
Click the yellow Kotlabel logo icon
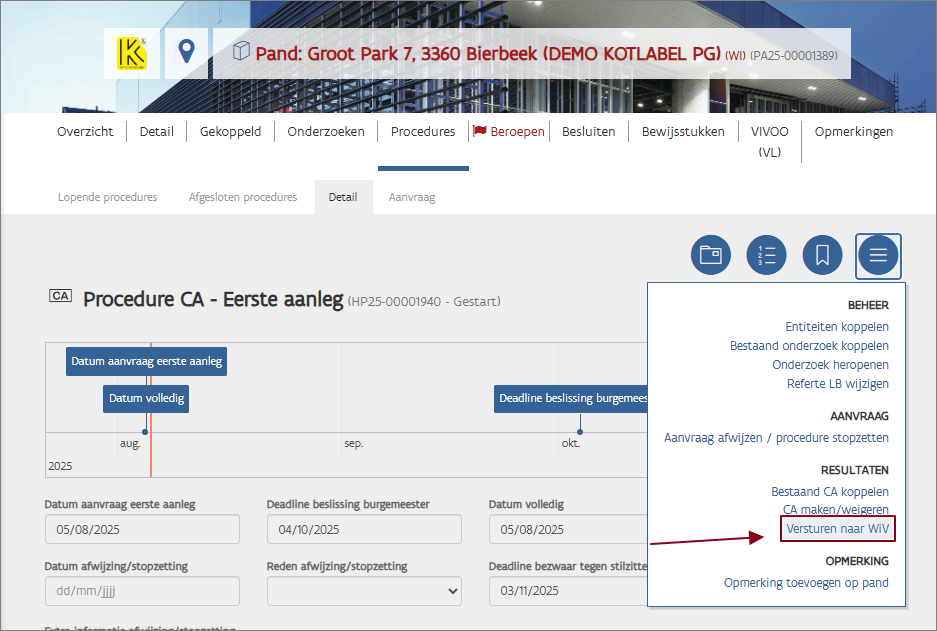[130, 53]
